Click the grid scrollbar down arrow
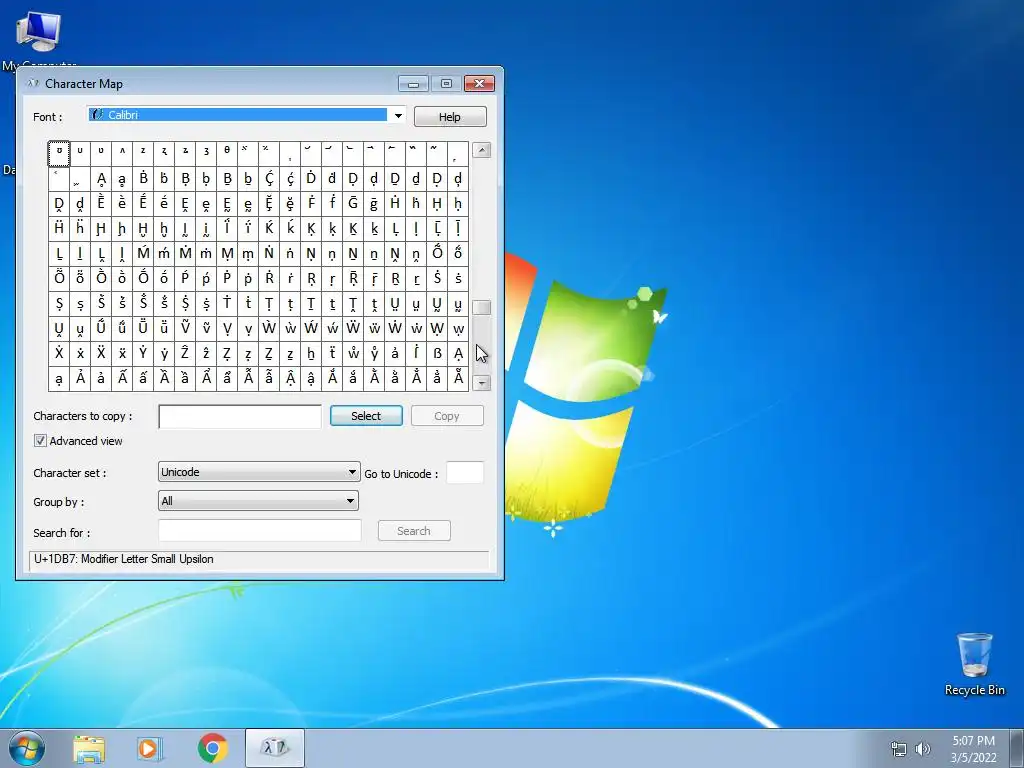Image resolution: width=1024 pixels, height=768 pixels. click(481, 383)
